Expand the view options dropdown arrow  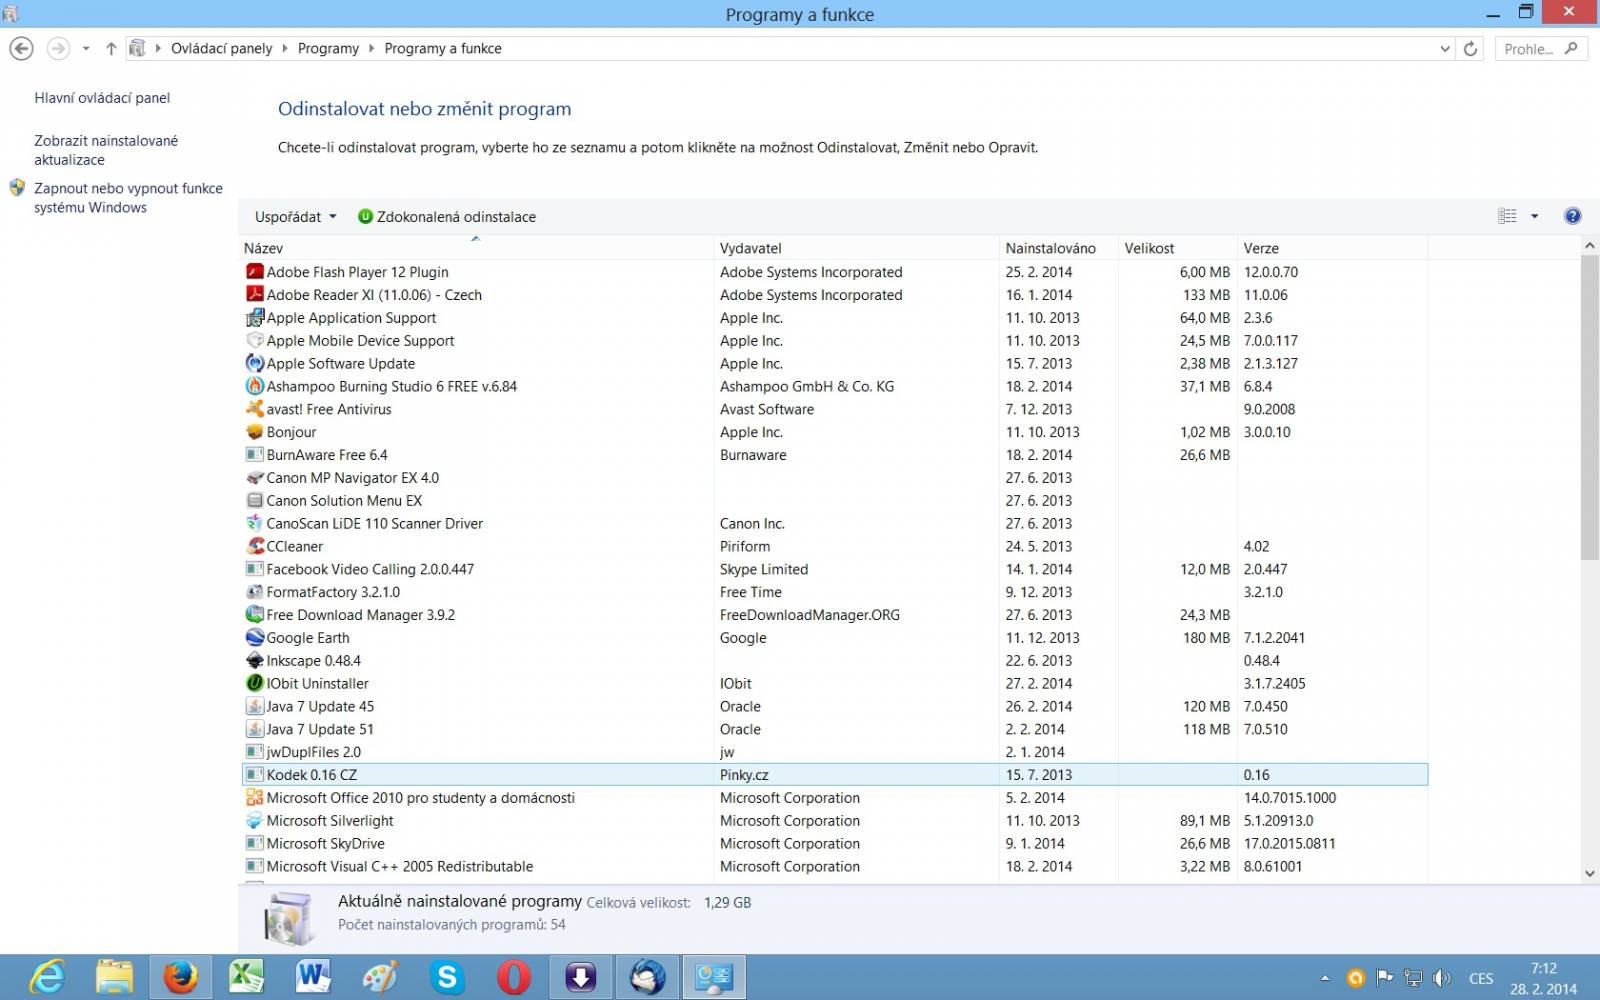tap(1534, 216)
